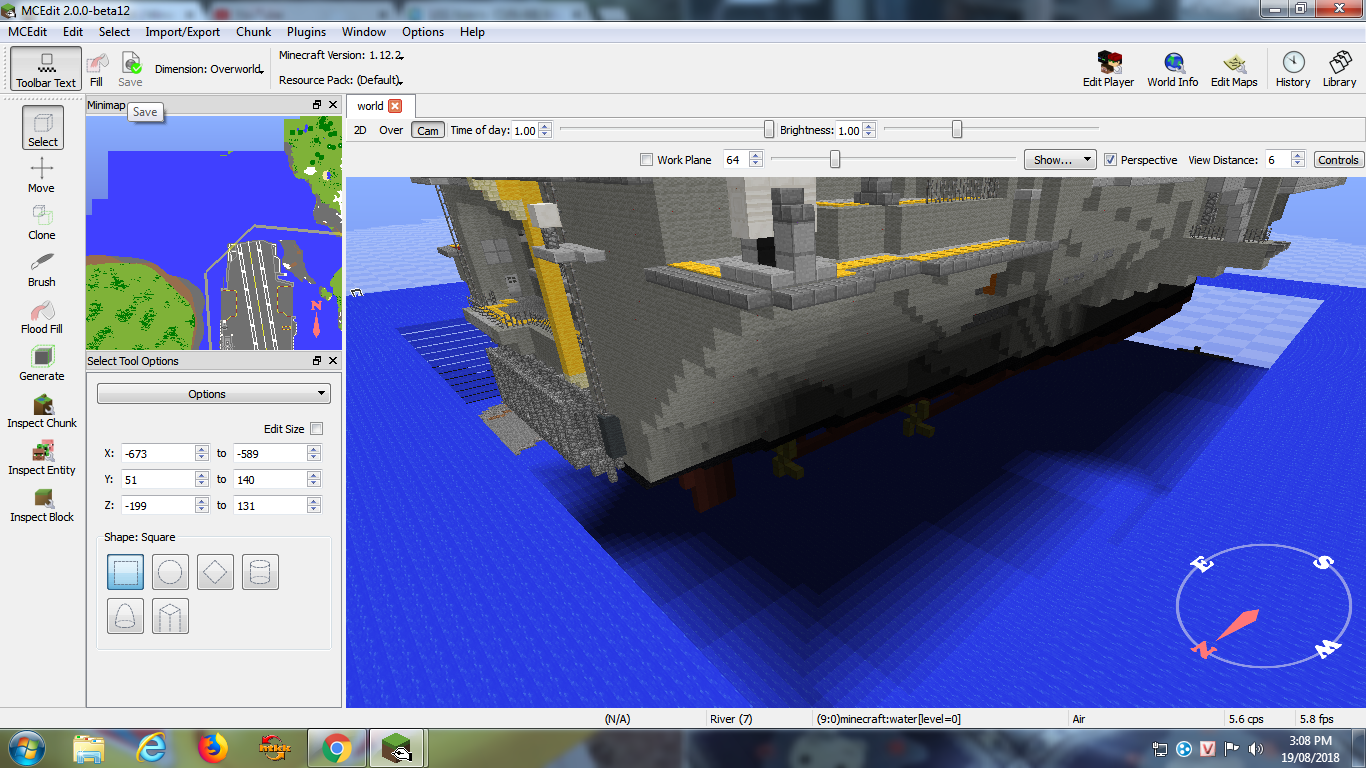
Task: Open the Import/Export menu
Action: [x=182, y=32]
